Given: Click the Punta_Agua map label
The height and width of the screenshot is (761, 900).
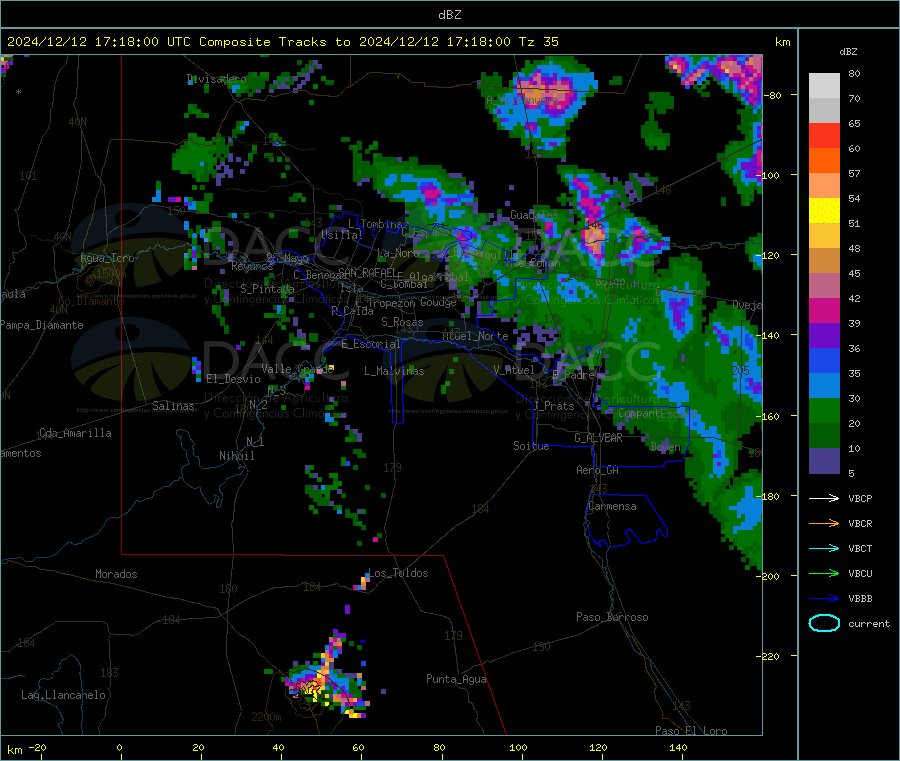Looking at the screenshot, I should click(456, 679).
